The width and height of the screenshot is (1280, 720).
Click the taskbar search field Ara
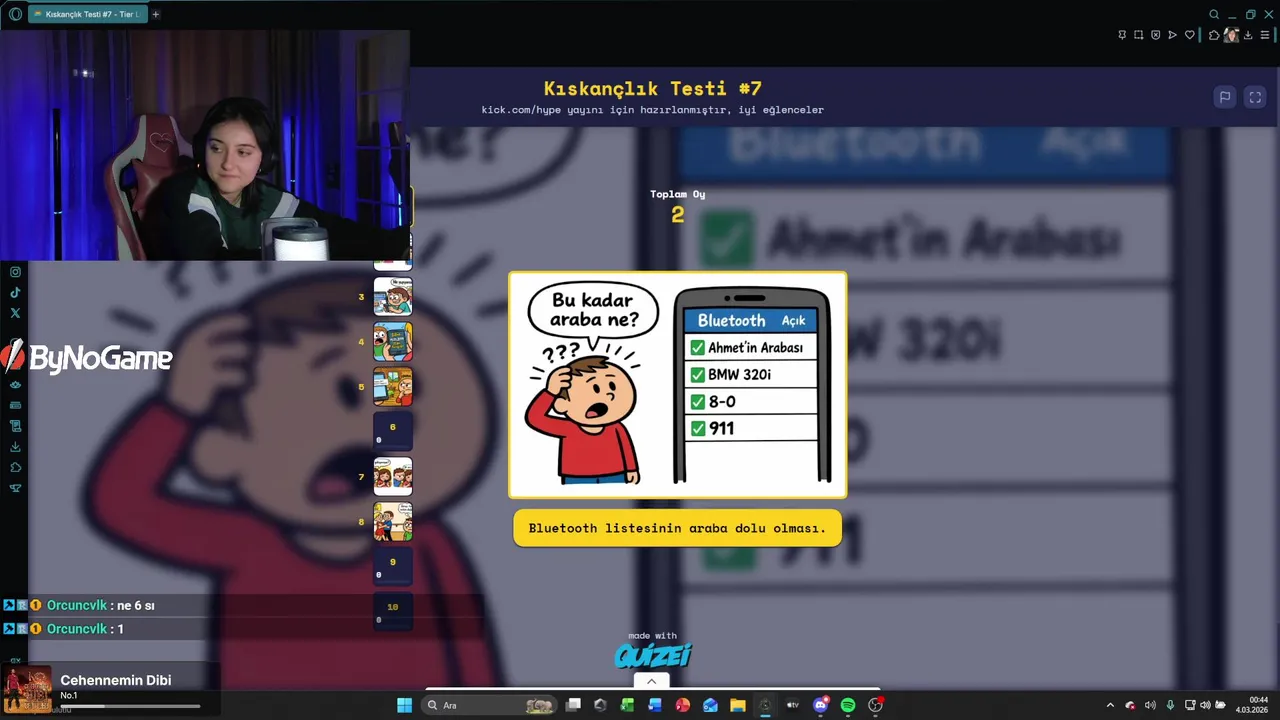pos(490,705)
